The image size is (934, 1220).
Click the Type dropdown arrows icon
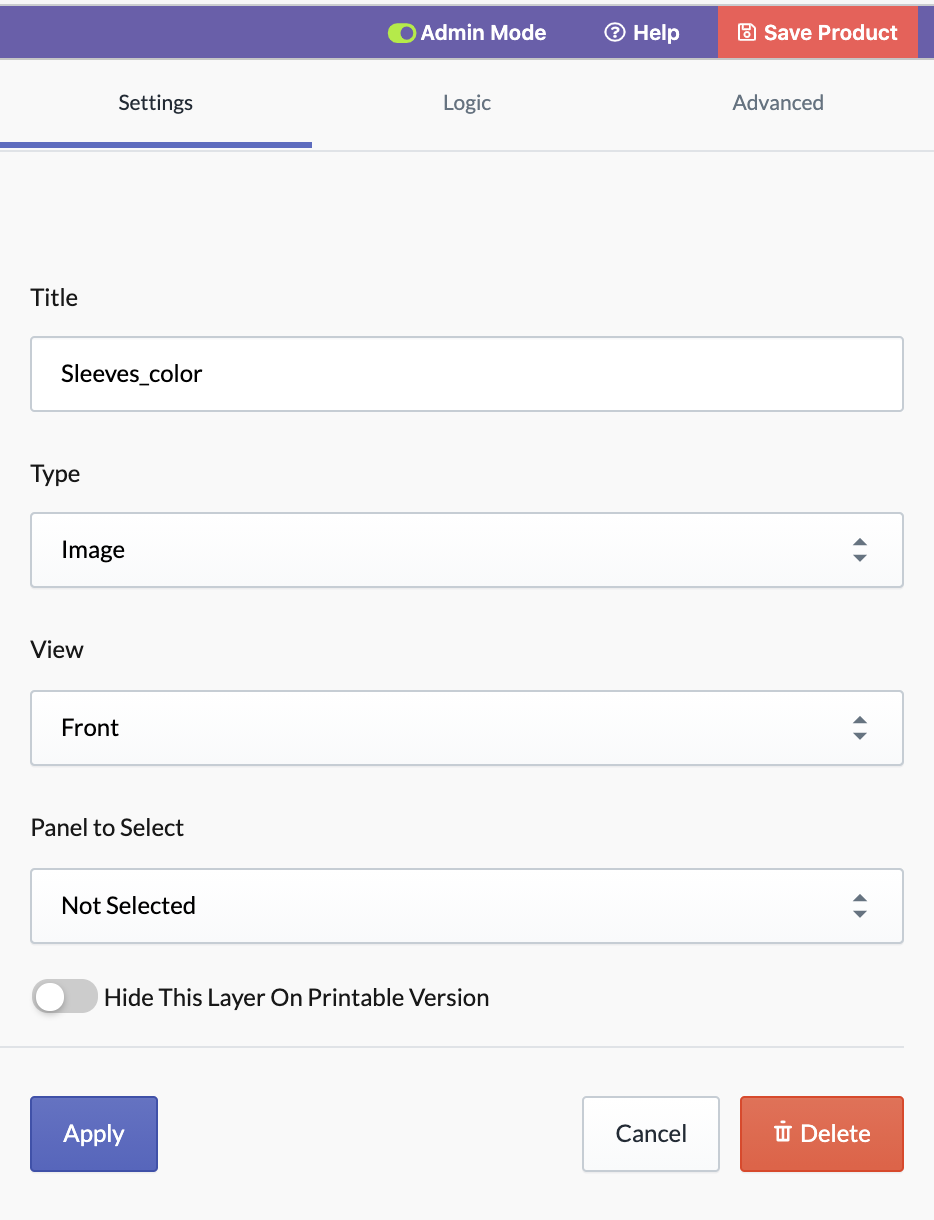tap(859, 550)
